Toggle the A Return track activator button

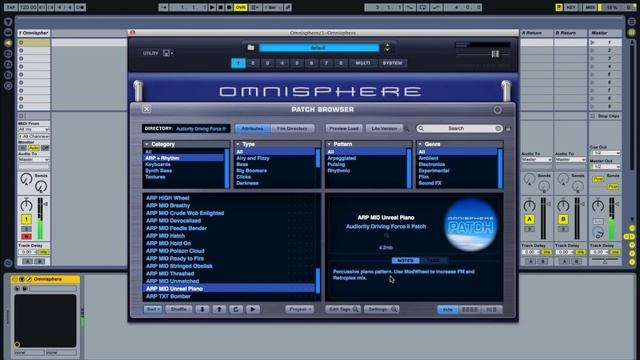[x=529, y=220]
